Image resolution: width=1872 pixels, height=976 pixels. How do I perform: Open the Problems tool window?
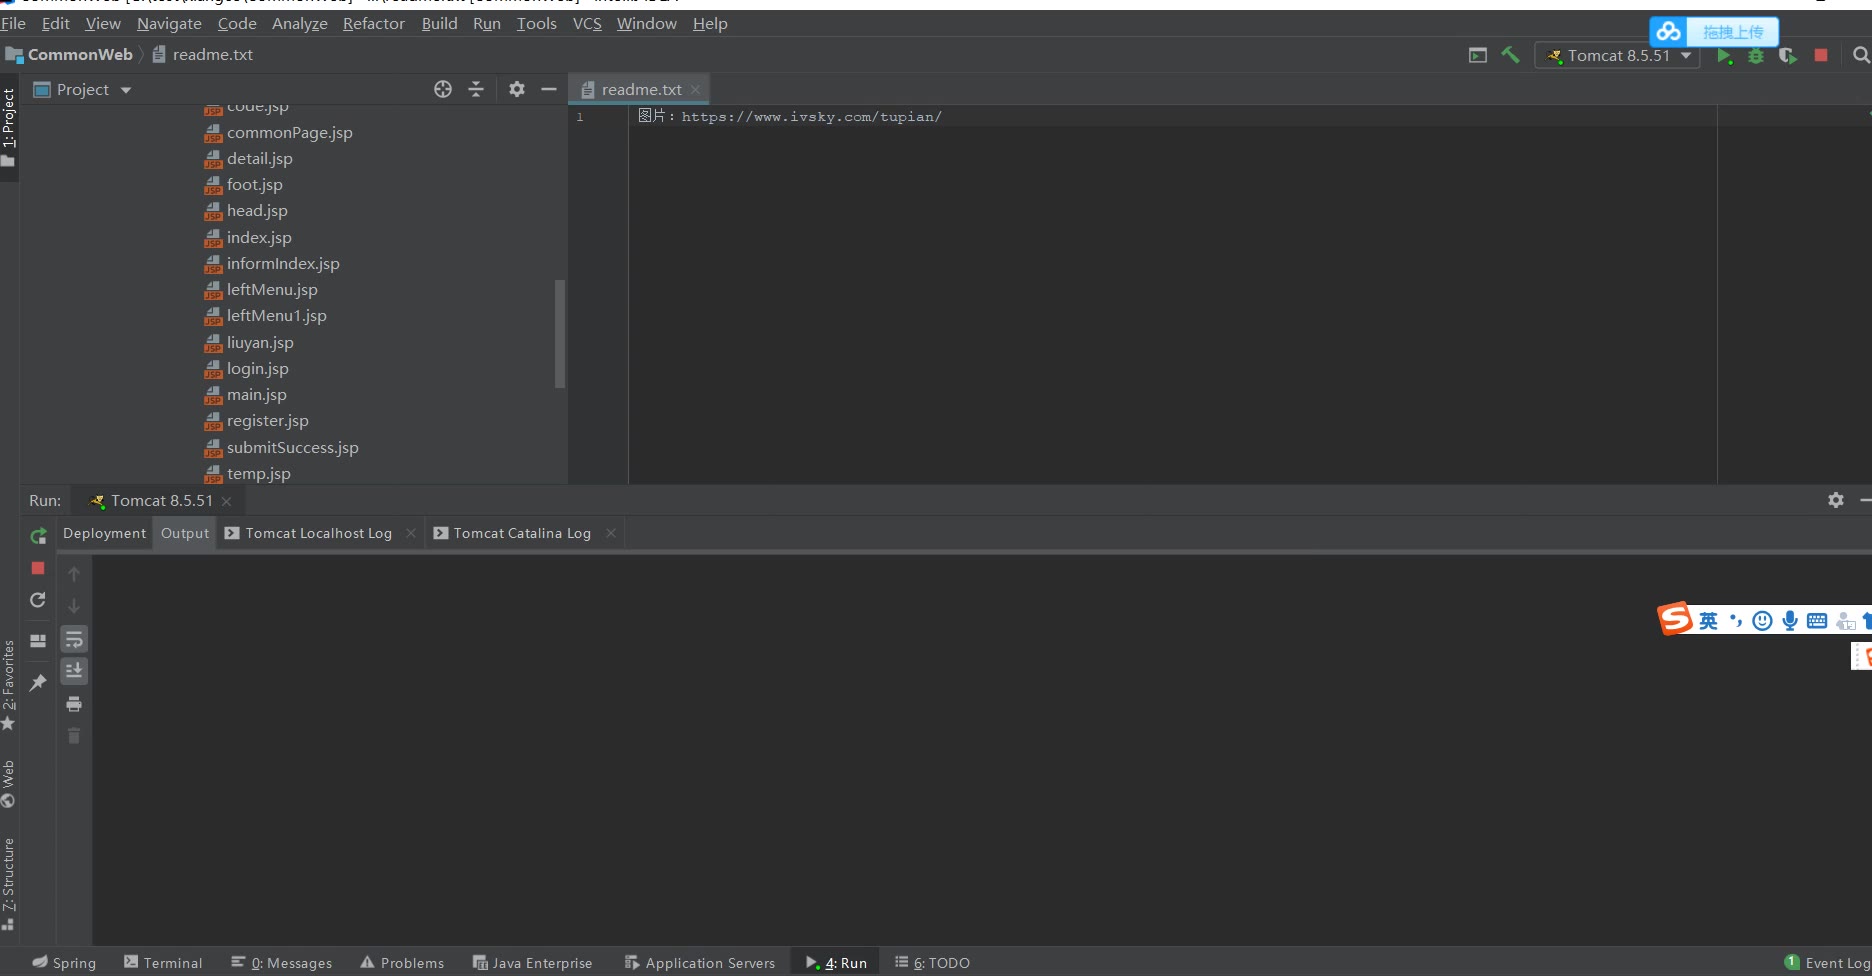point(402,962)
